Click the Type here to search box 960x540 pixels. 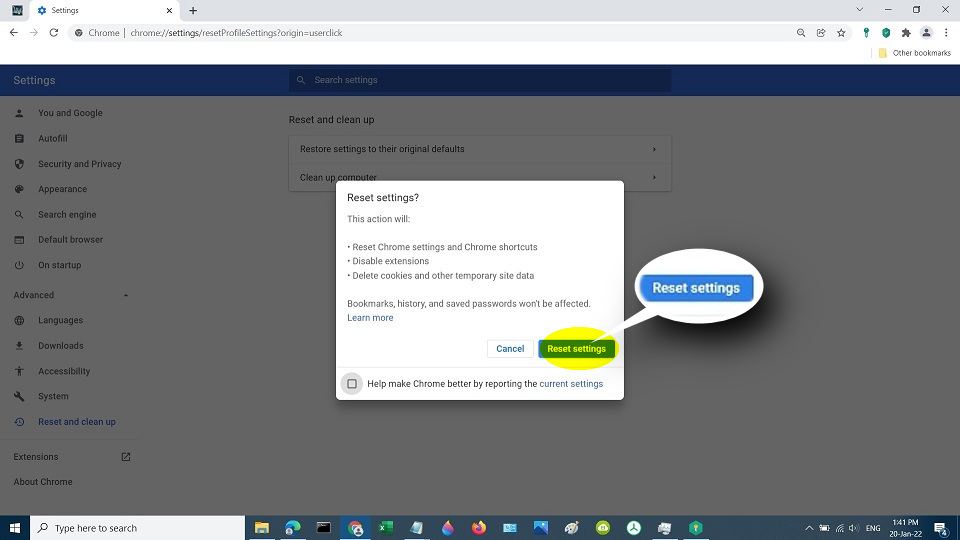click(x=138, y=528)
